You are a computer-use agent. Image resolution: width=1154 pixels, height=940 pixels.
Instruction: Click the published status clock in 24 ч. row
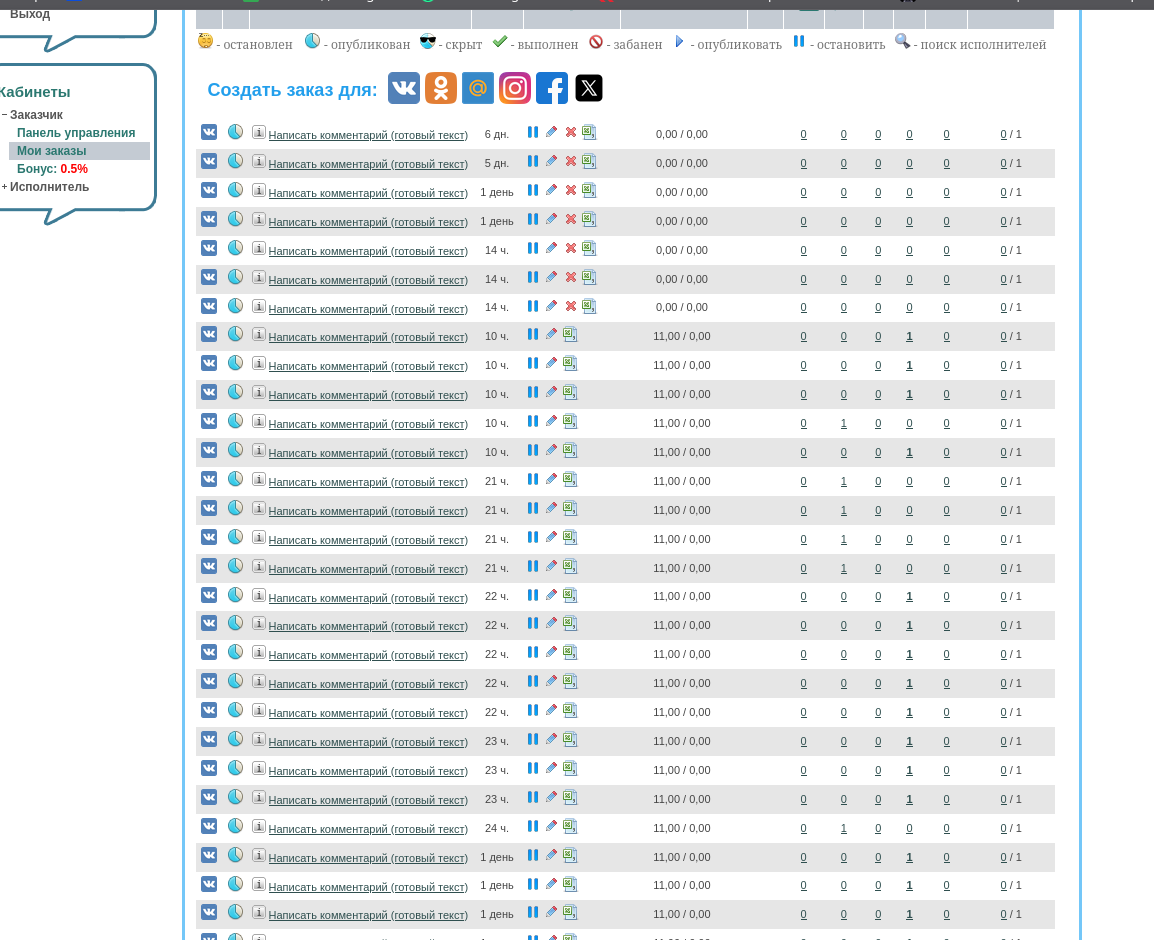pyautogui.click(x=236, y=826)
